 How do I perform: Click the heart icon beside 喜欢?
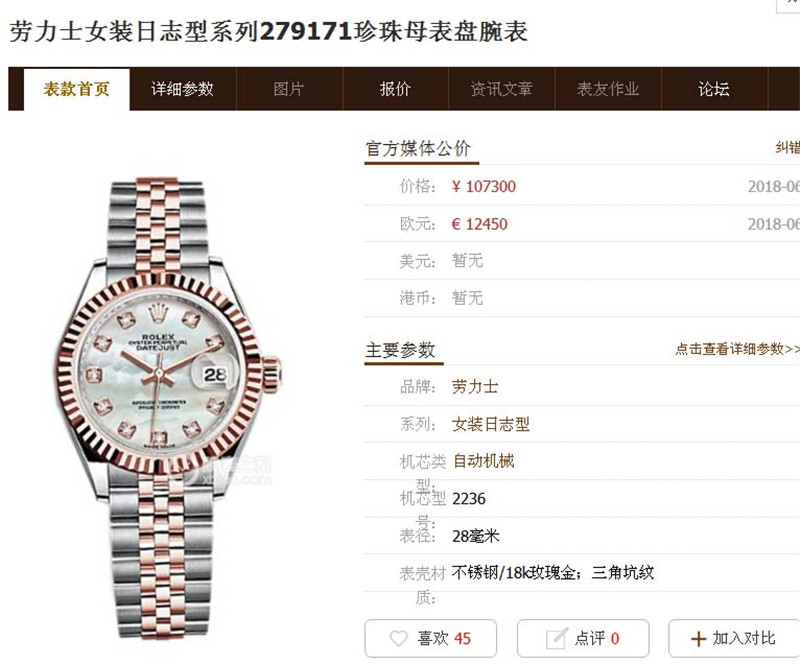point(398,638)
